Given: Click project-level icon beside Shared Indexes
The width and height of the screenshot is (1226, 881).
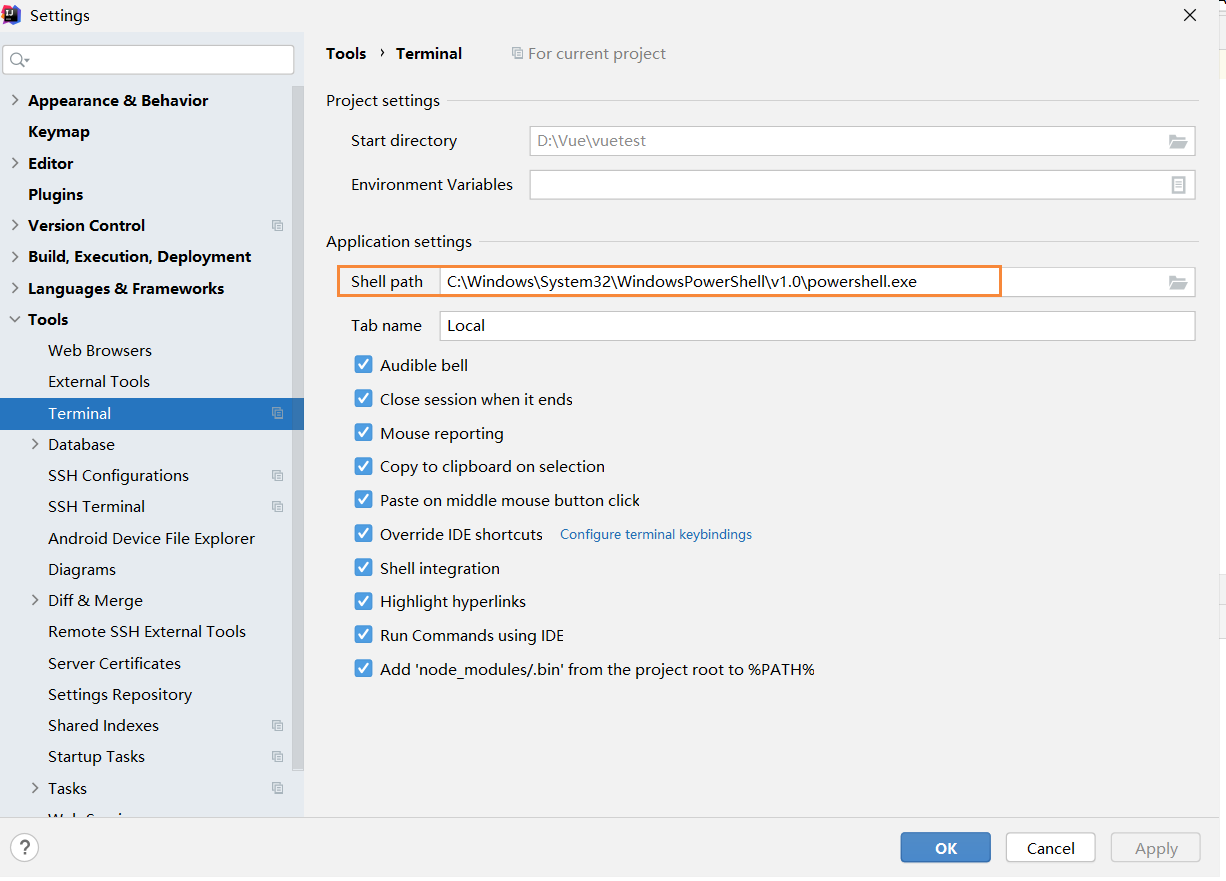Looking at the screenshot, I should click(278, 726).
